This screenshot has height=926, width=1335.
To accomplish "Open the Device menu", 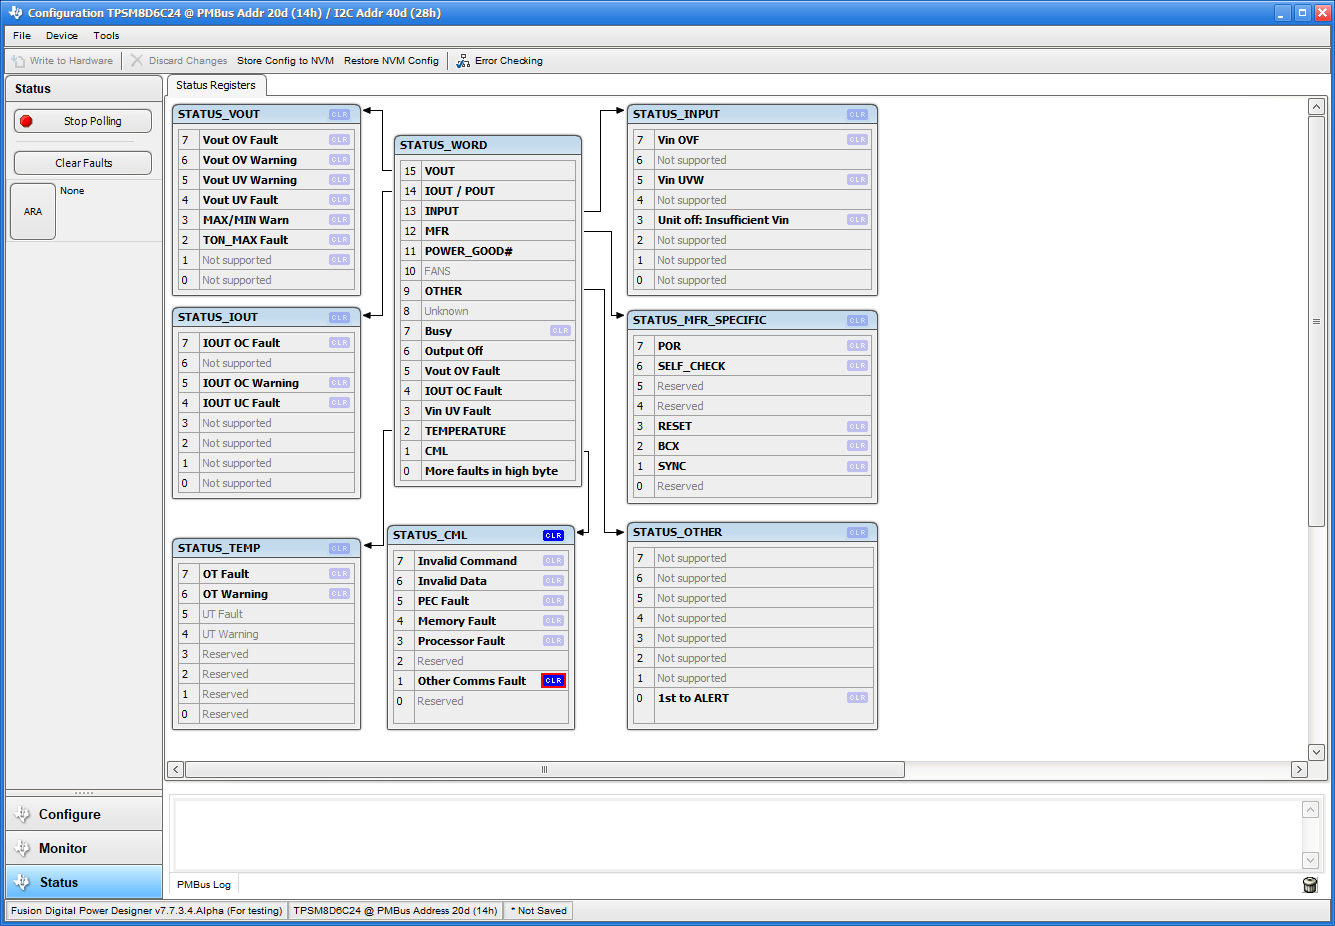I will coord(61,36).
